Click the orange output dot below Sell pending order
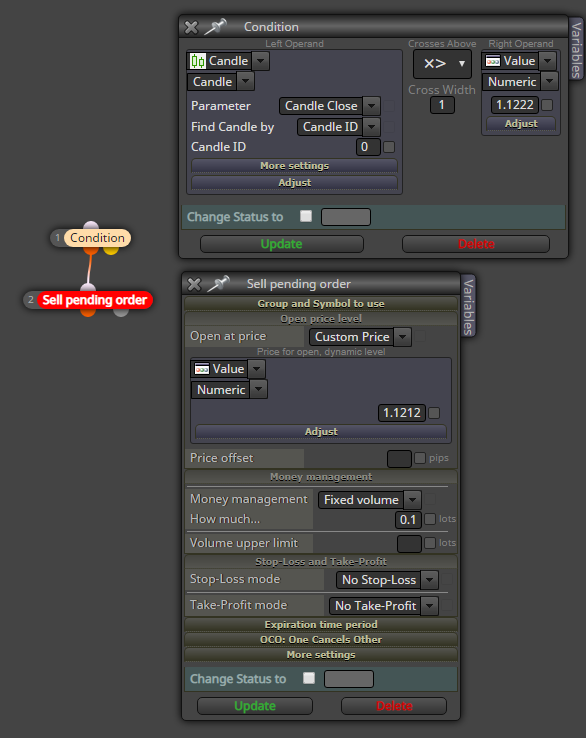This screenshot has height=738, width=586. (x=88, y=312)
